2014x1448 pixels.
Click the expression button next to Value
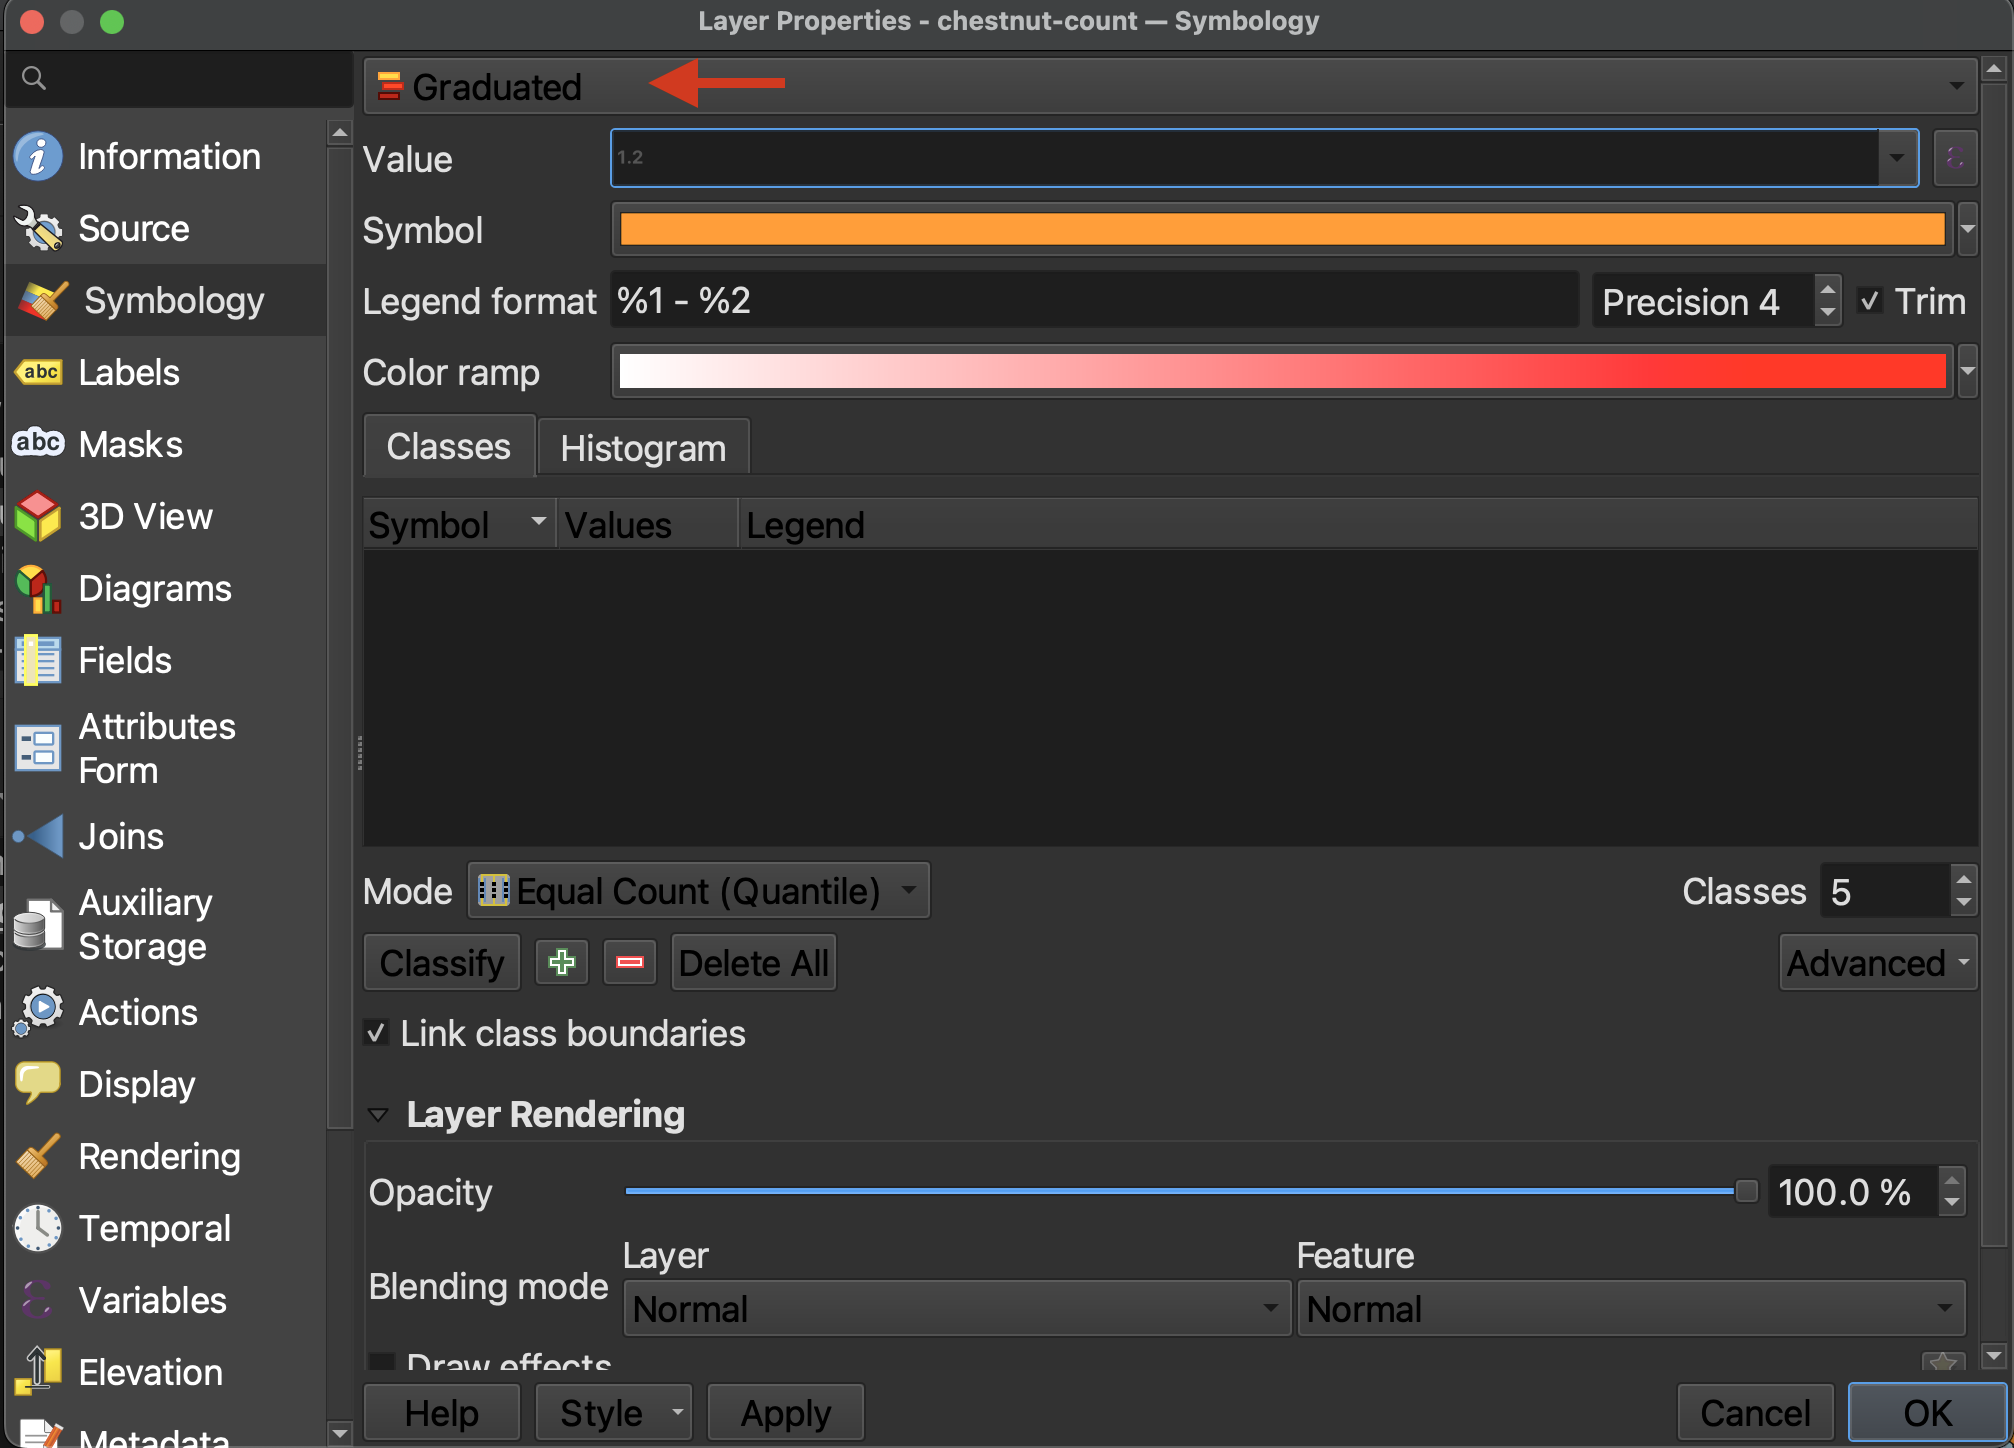coord(1955,158)
